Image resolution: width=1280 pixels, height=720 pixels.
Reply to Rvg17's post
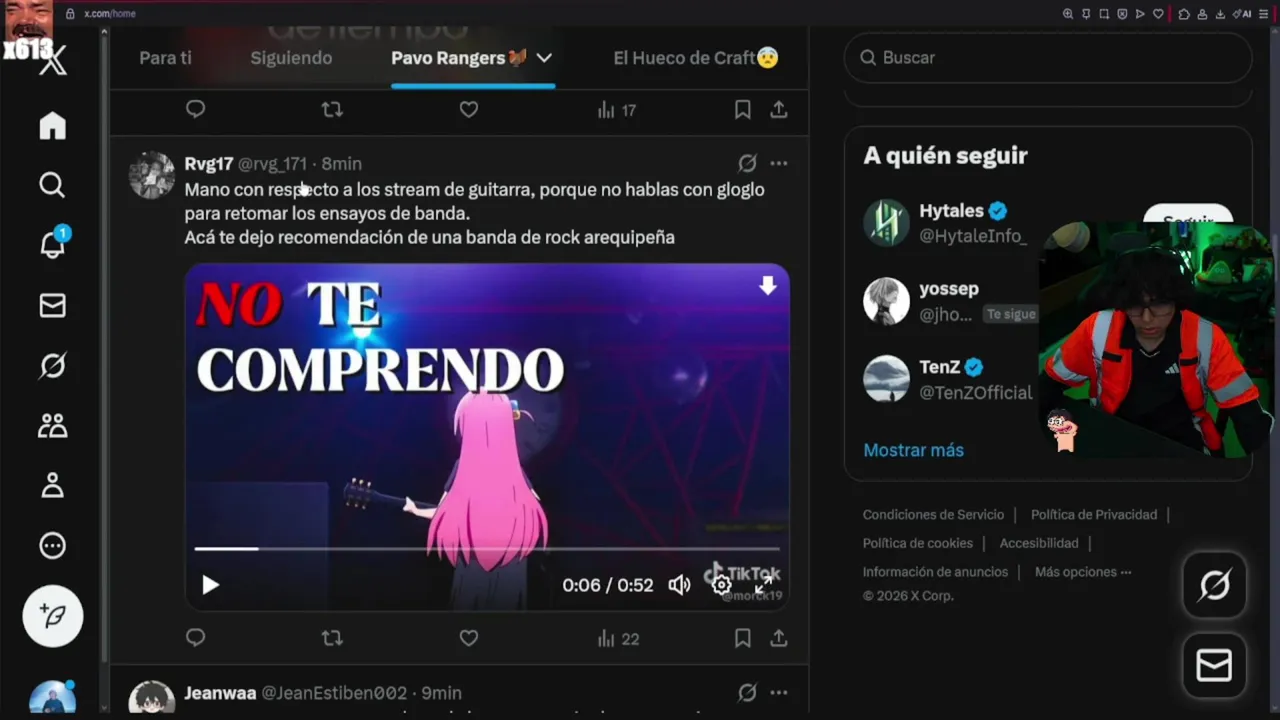pyautogui.click(x=196, y=638)
